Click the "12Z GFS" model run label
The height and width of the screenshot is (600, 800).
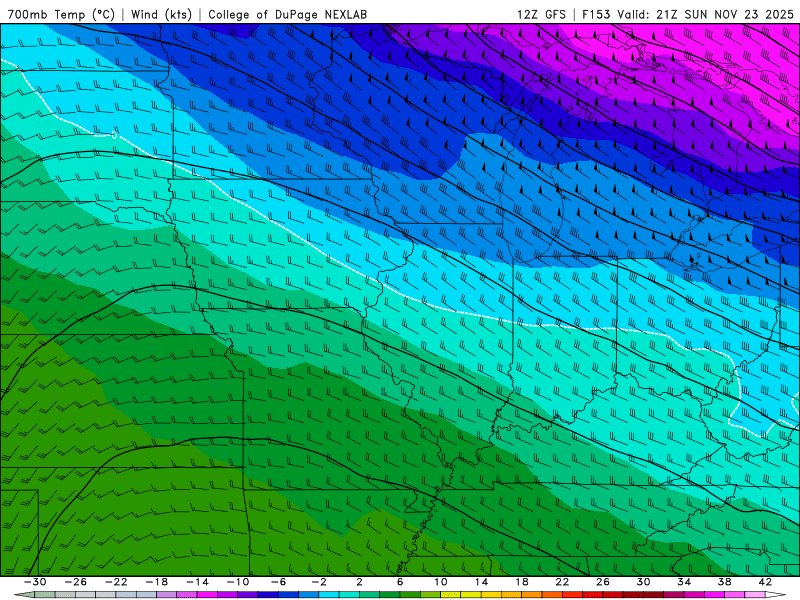click(541, 14)
